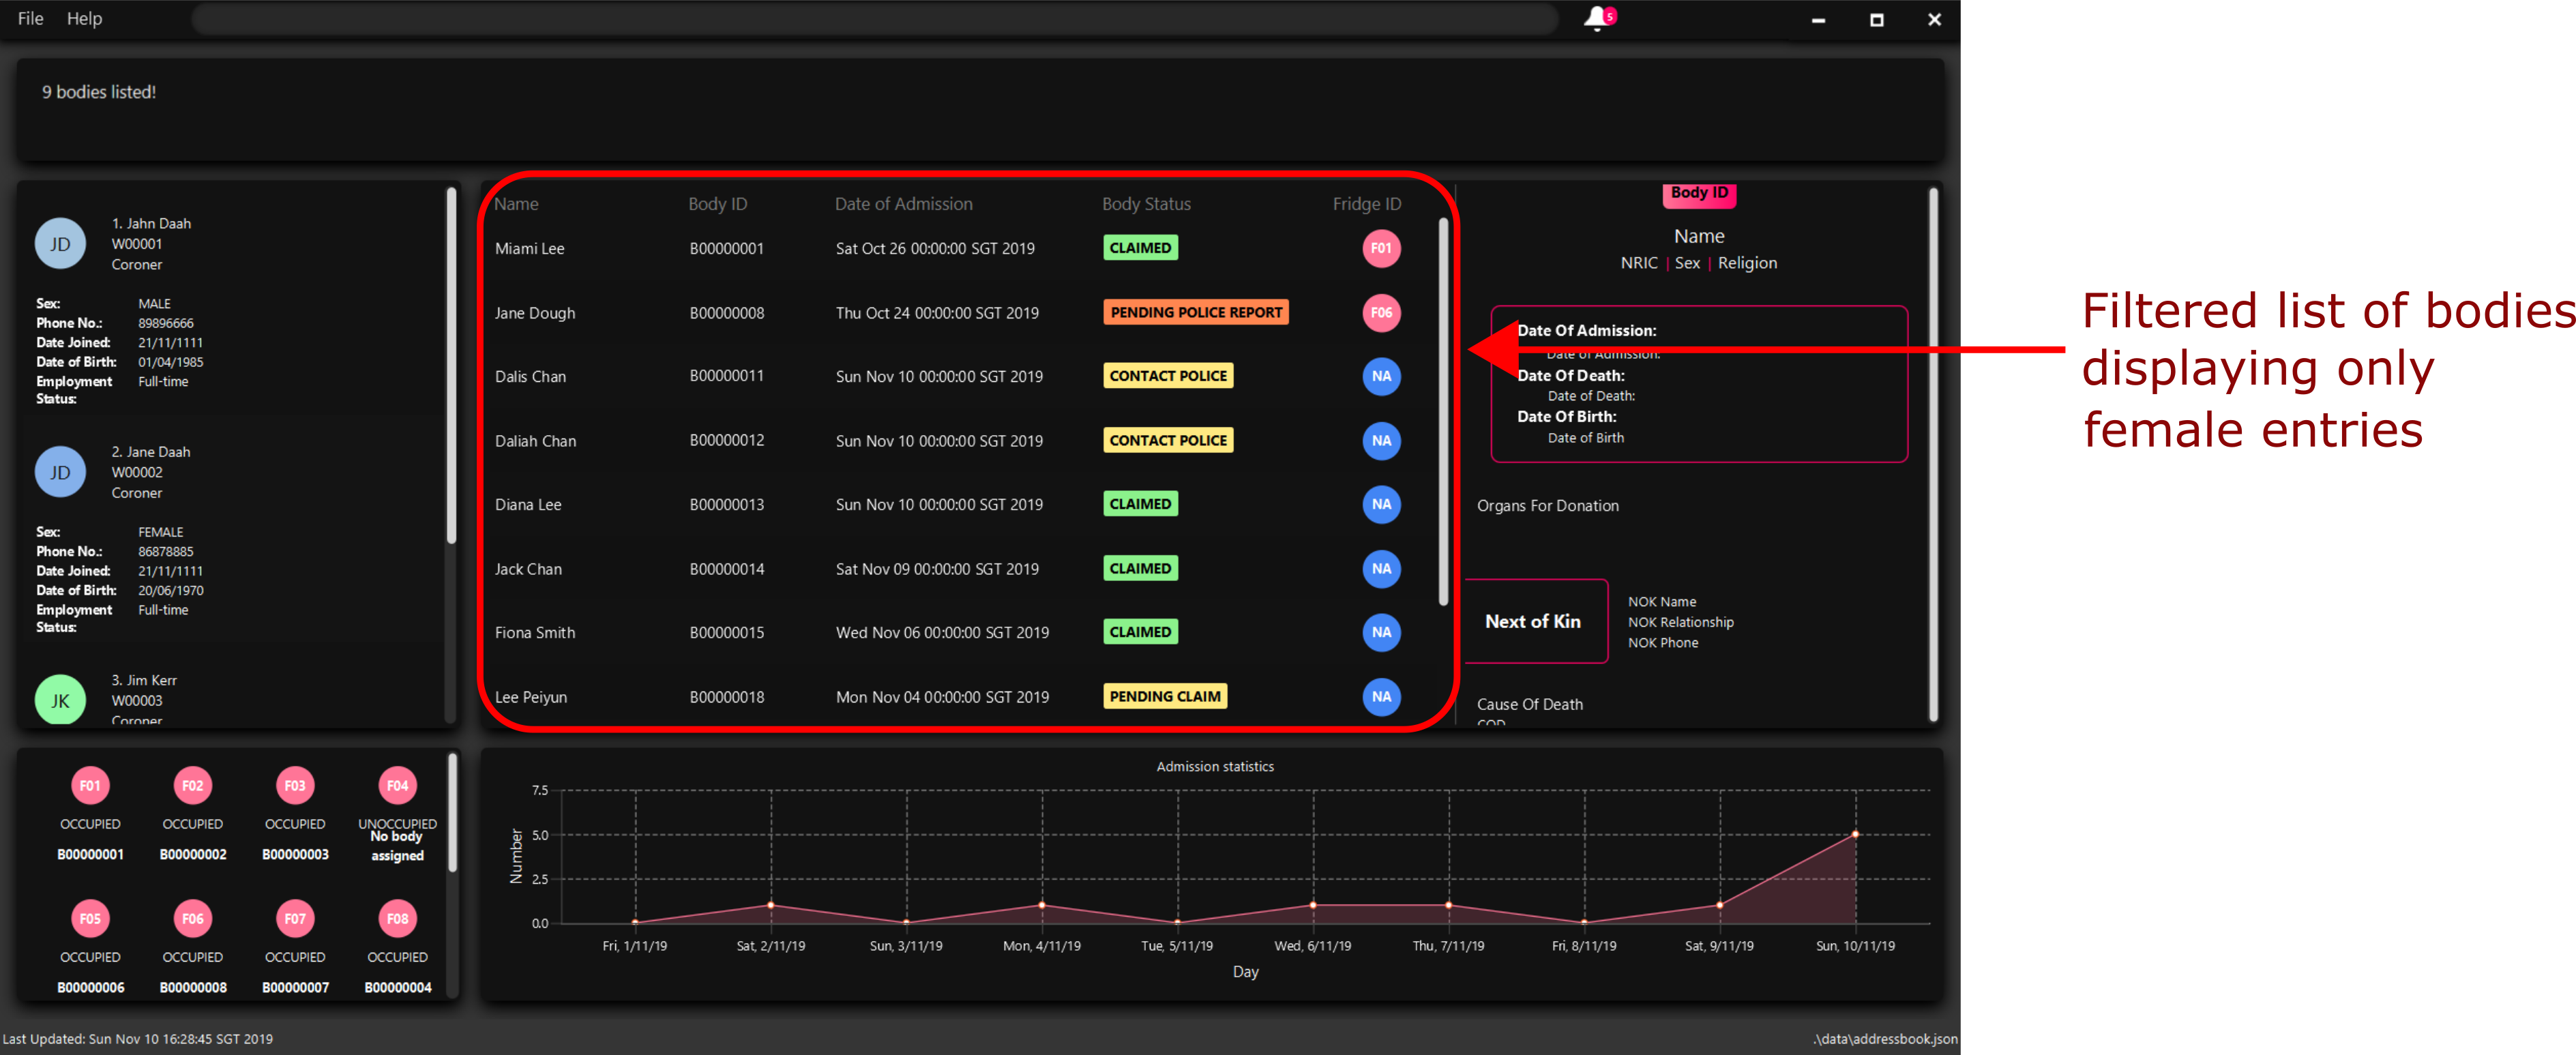Image resolution: width=2576 pixels, height=1055 pixels.
Task: Click the CLAIMED status tag for Miami Lee
Action: tap(1140, 248)
